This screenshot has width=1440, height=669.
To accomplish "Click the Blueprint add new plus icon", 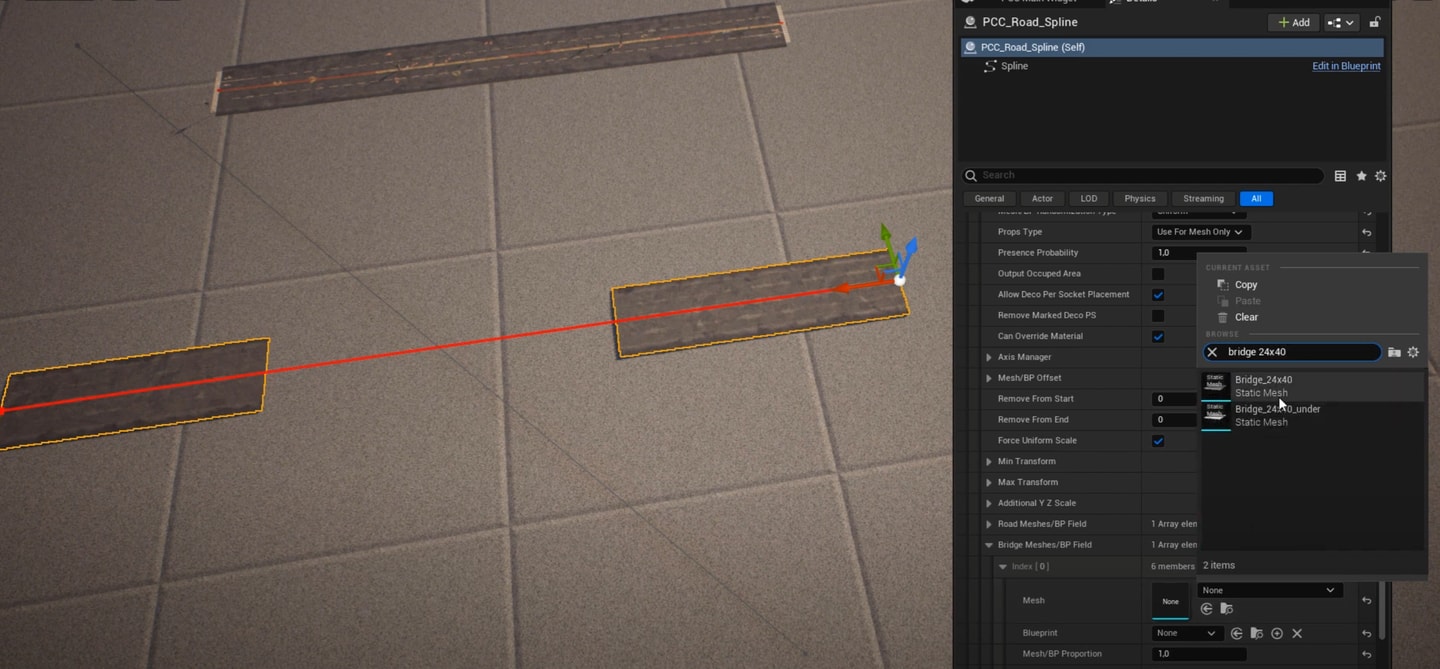I will [x=1277, y=633].
